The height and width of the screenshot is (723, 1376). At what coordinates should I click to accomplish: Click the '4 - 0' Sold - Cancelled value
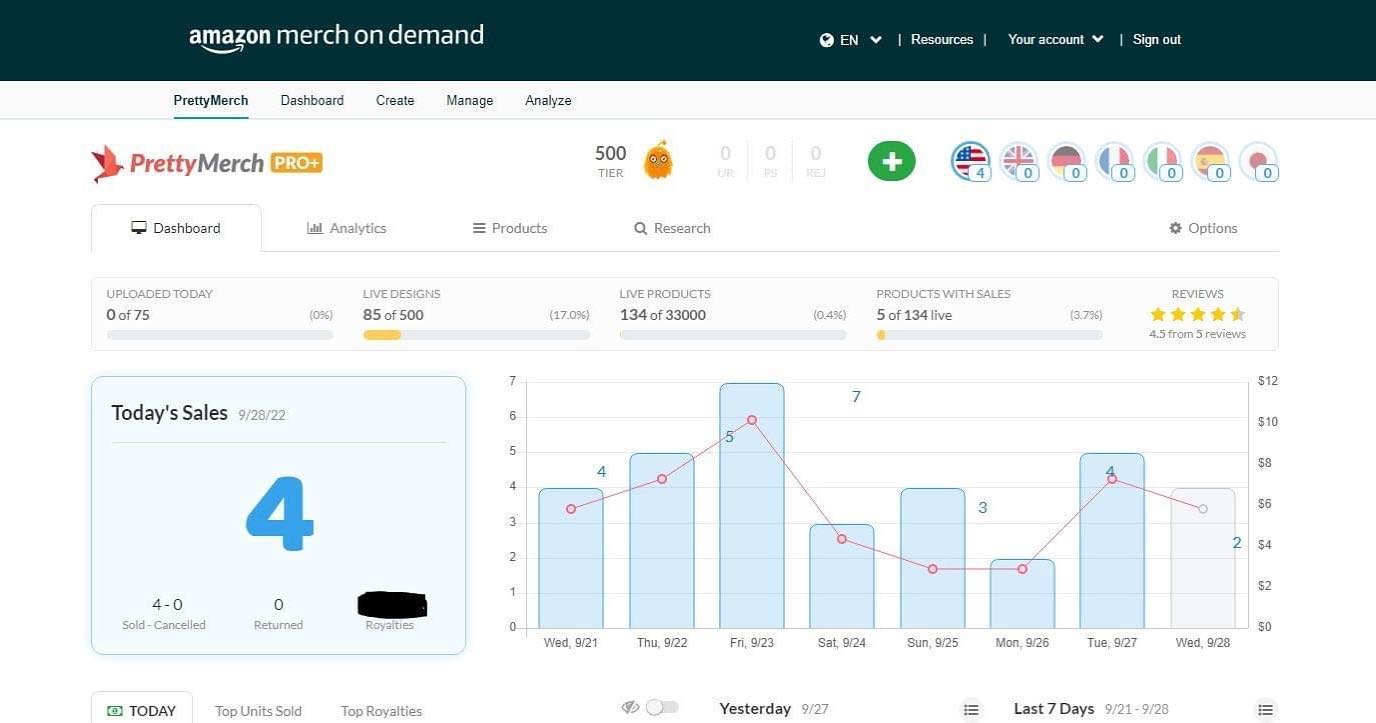tap(167, 604)
